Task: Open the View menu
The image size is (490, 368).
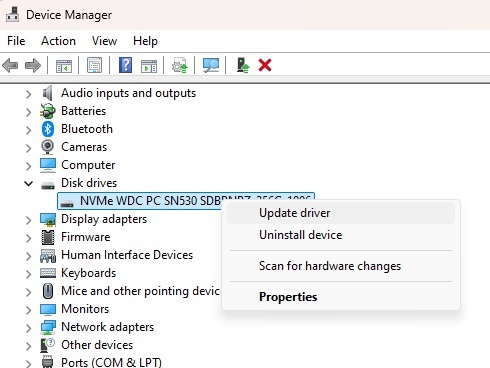Action: [104, 41]
